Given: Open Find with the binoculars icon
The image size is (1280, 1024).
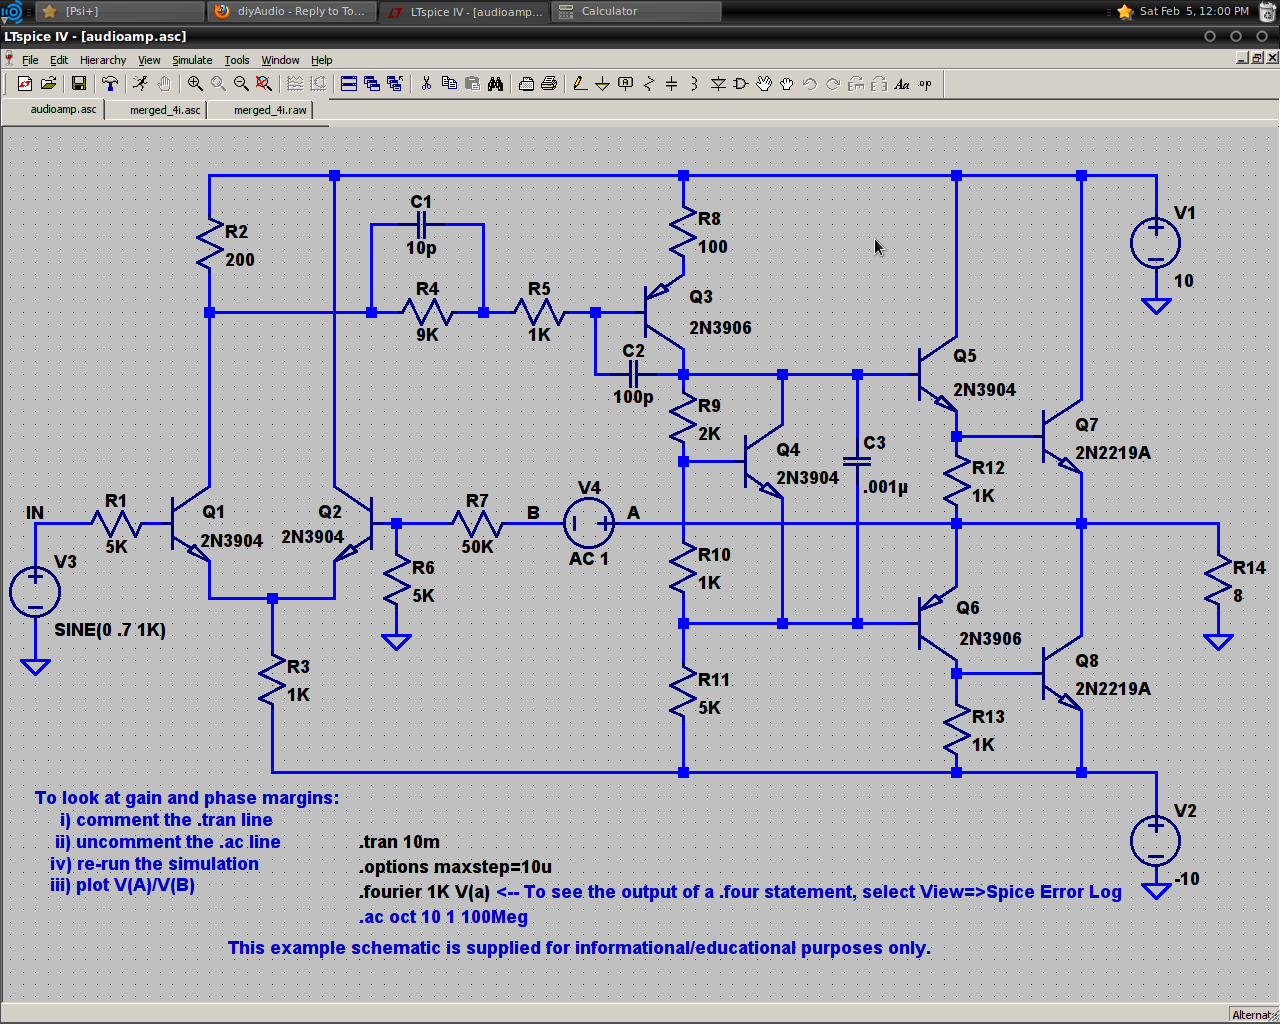Looking at the screenshot, I should (x=495, y=84).
